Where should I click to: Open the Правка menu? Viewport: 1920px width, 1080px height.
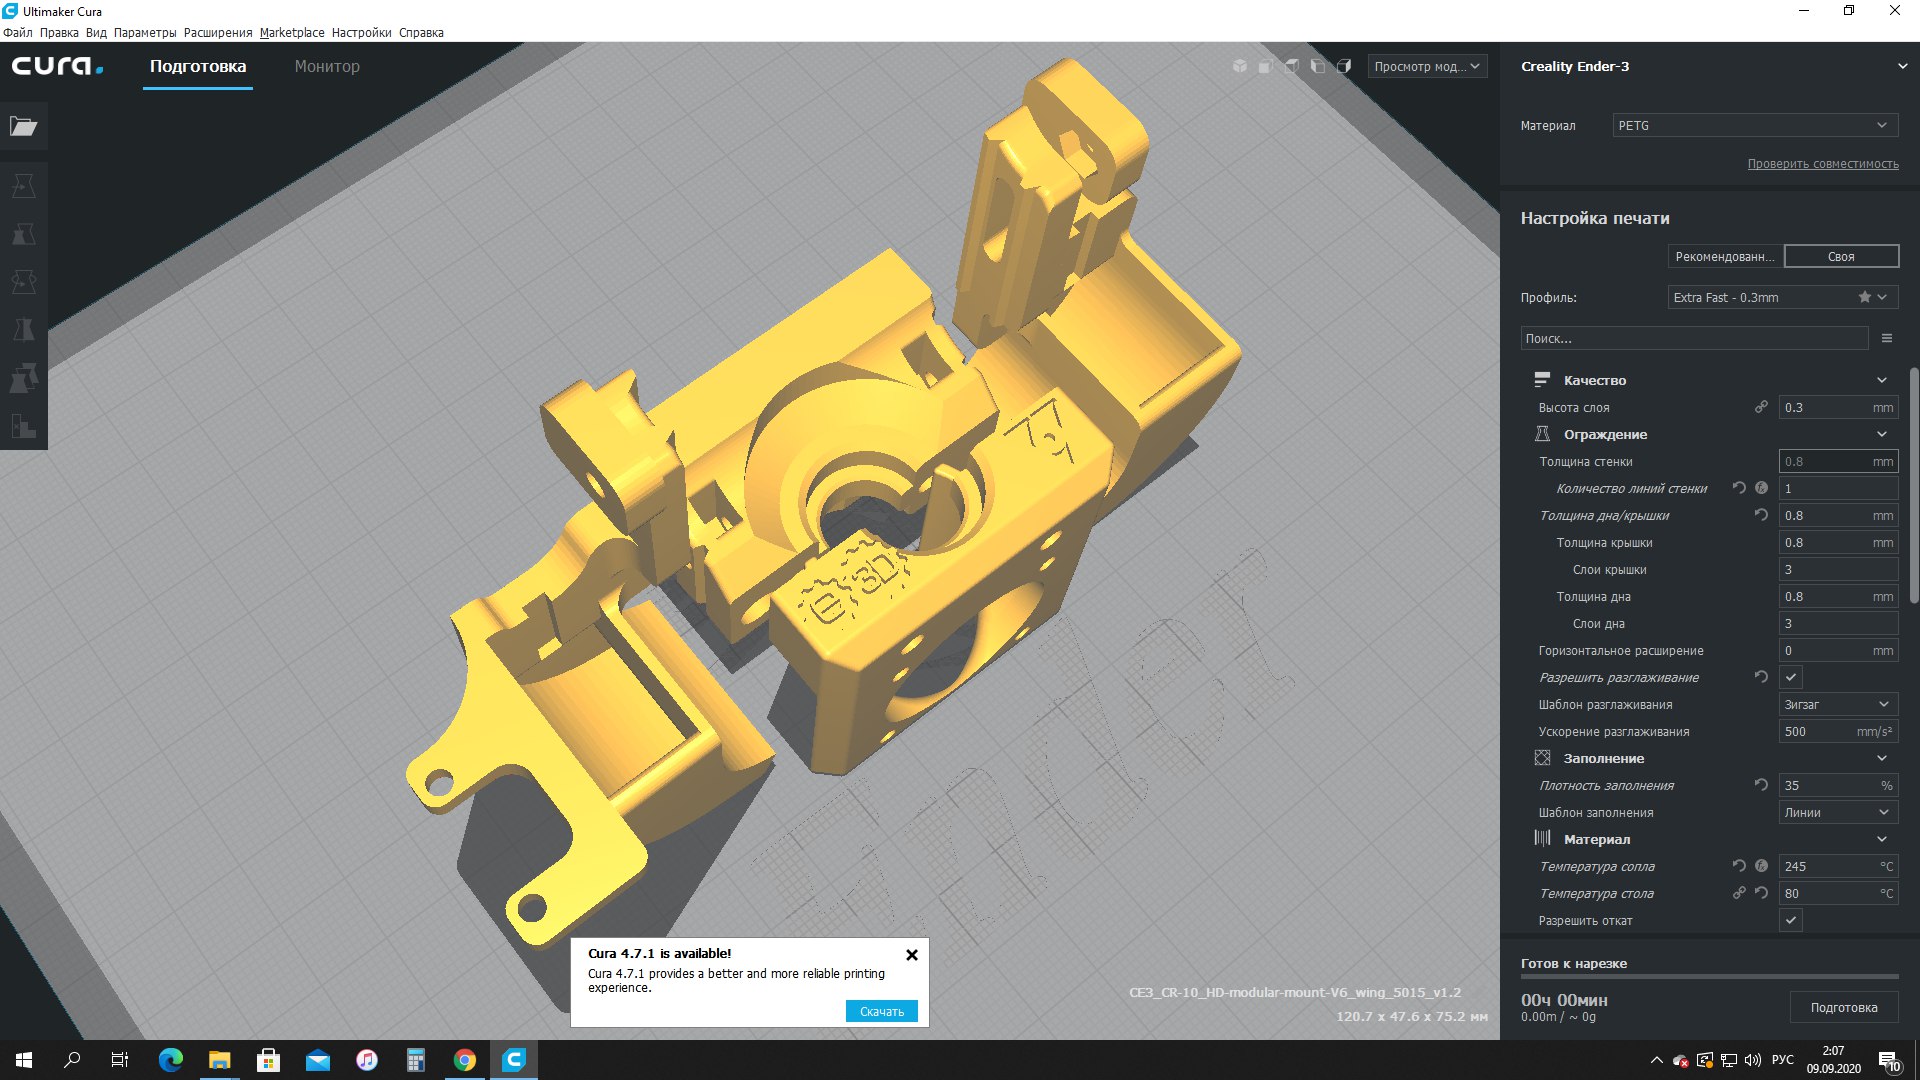(x=59, y=32)
